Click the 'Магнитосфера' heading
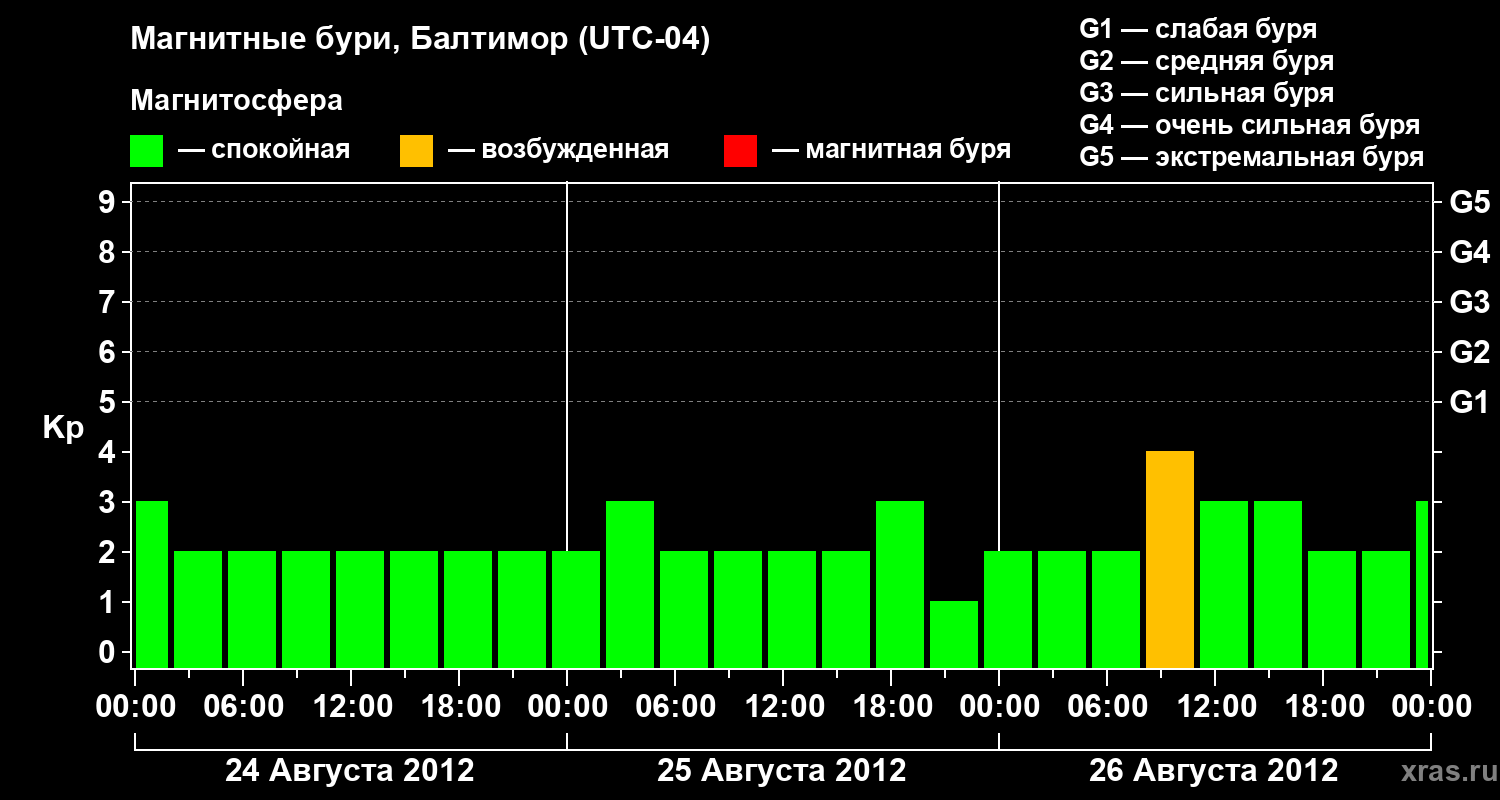1500x800 pixels. pos(237,101)
